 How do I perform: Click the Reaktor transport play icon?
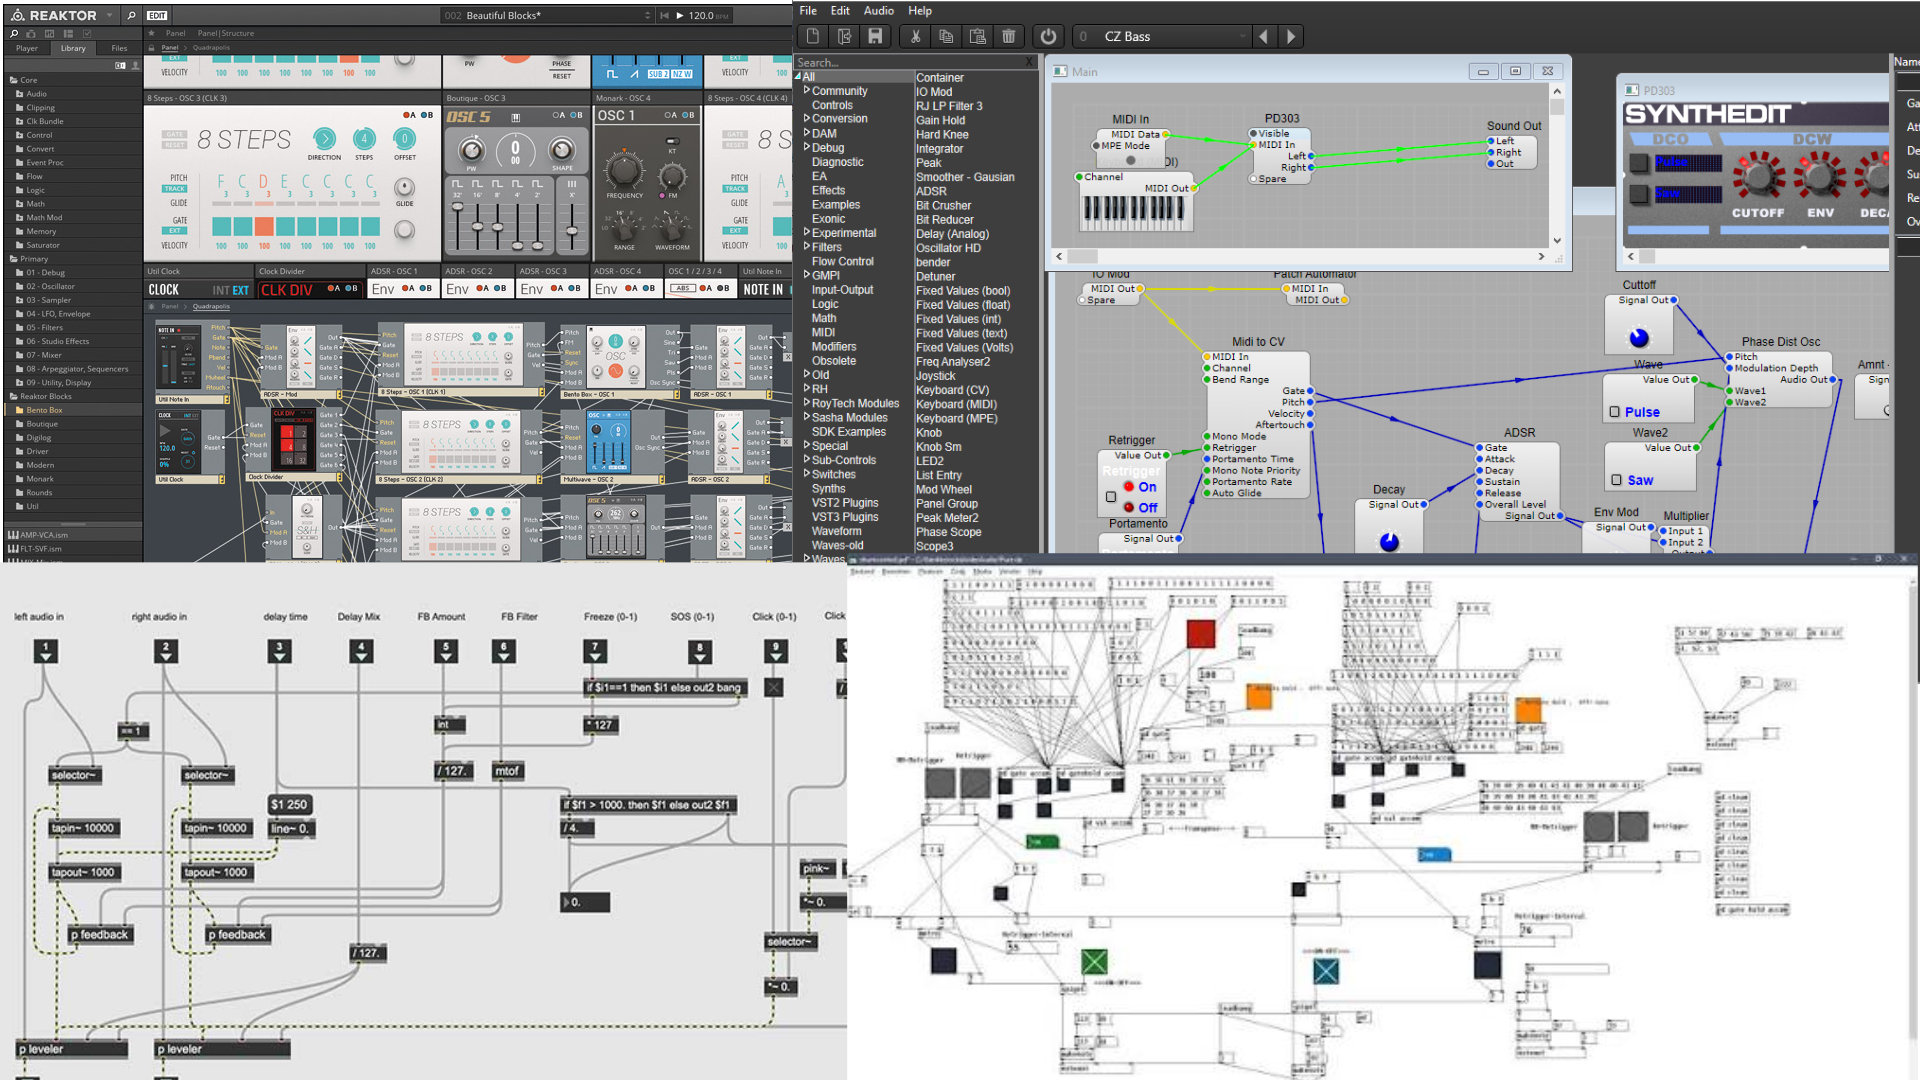680,16
